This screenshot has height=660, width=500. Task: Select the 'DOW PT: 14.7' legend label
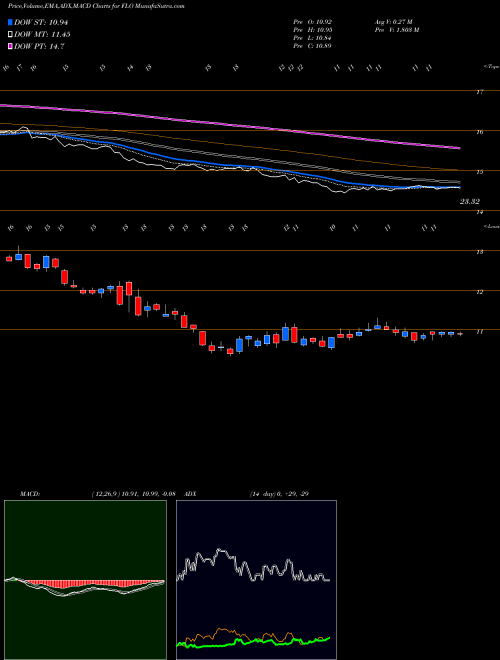[x=39, y=47]
